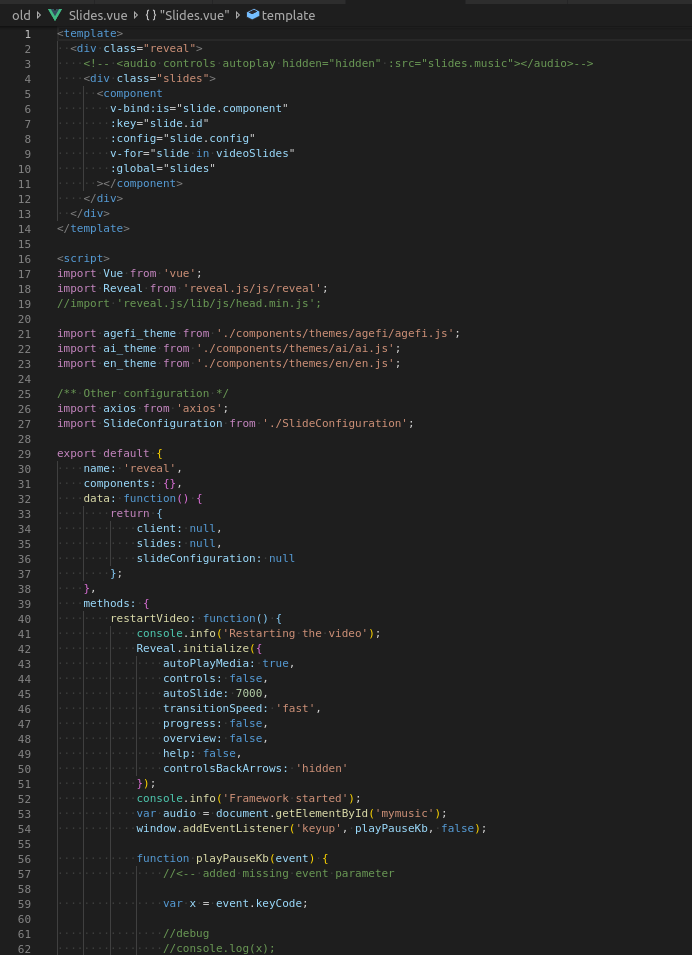Open the 'old' folder breadcrumb

coord(21,15)
